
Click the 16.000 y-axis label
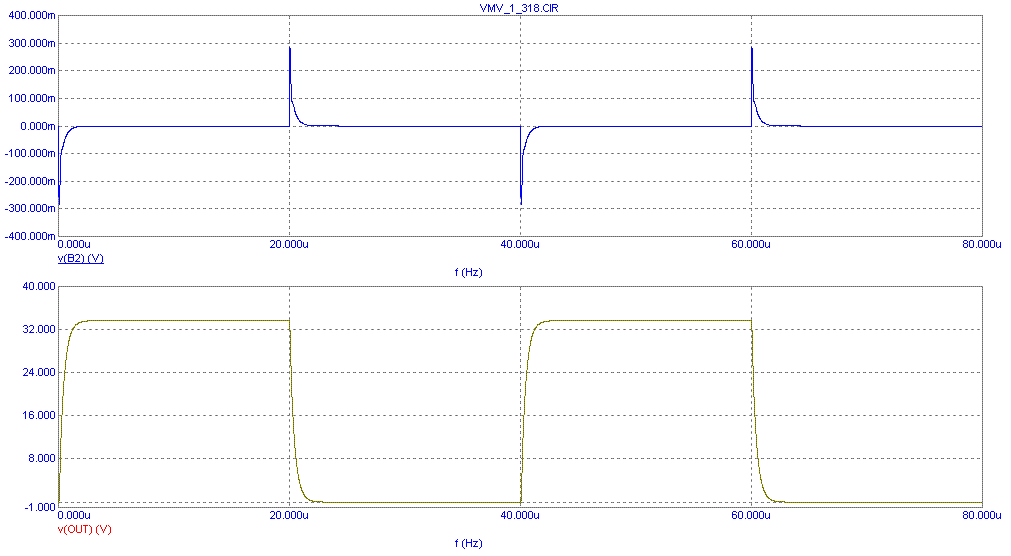pyautogui.click(x=39, y=415)
